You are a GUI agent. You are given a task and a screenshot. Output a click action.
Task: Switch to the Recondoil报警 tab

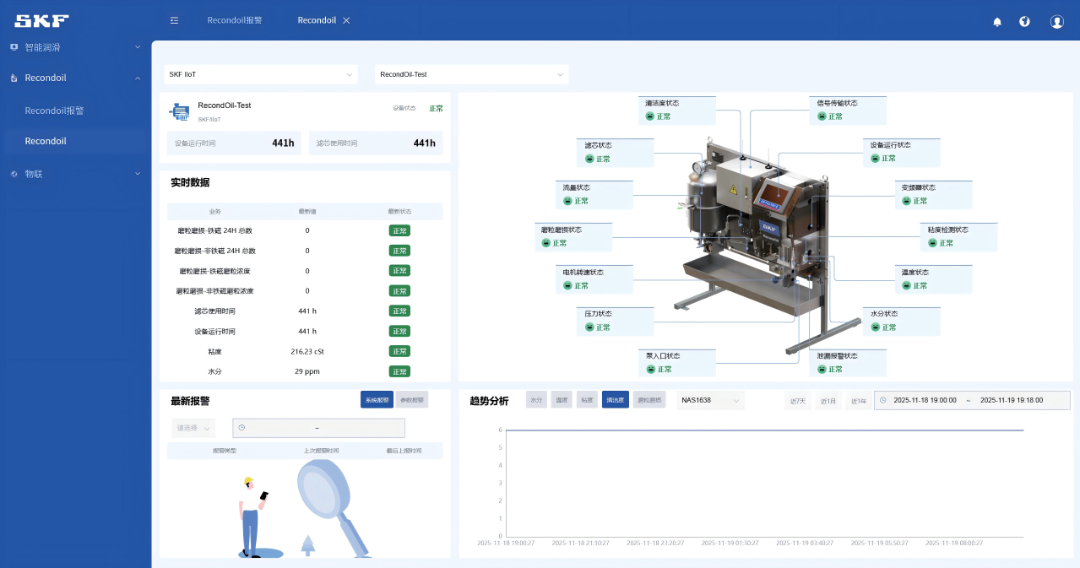click(x=234, y=21)
